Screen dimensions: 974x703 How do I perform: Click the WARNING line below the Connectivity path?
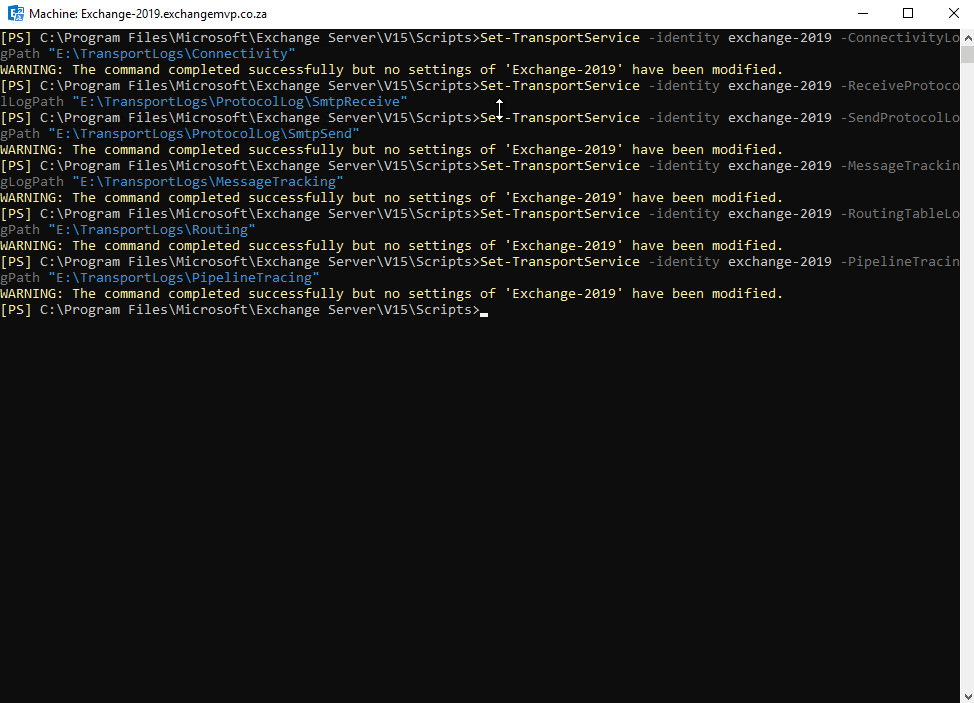pos(391,70)
